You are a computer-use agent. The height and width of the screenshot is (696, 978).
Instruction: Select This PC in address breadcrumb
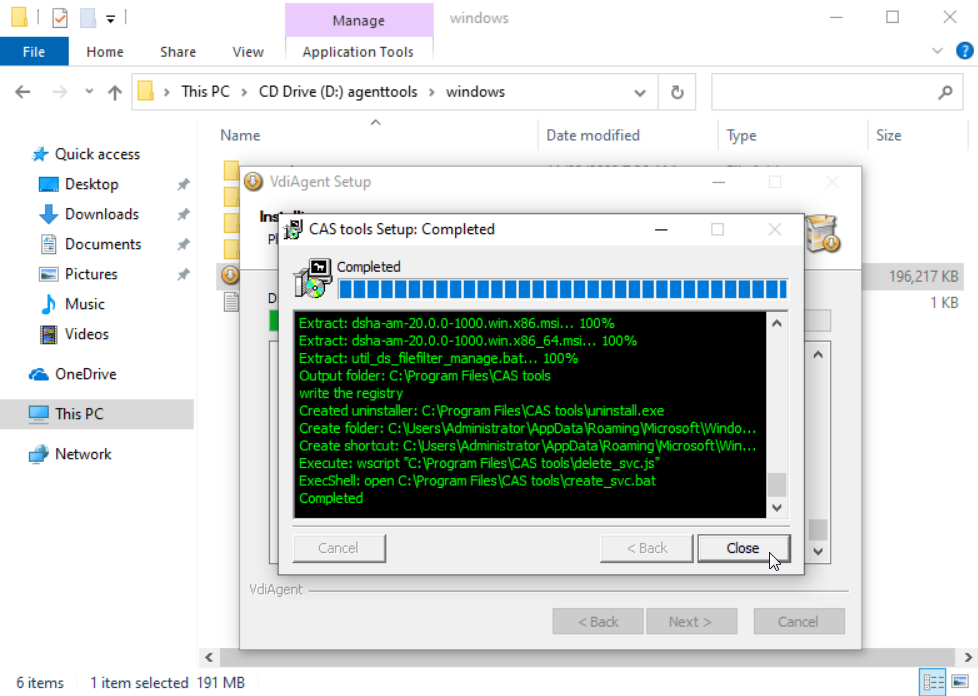(205, 92)
